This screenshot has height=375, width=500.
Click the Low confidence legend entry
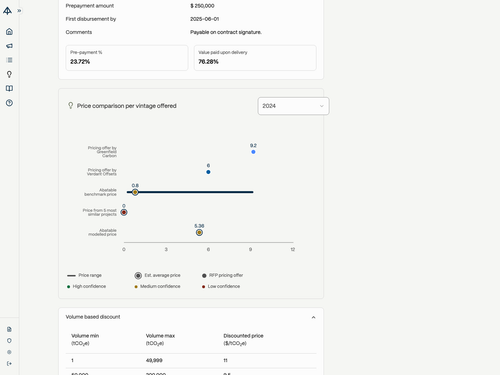[x=221, y=286]
